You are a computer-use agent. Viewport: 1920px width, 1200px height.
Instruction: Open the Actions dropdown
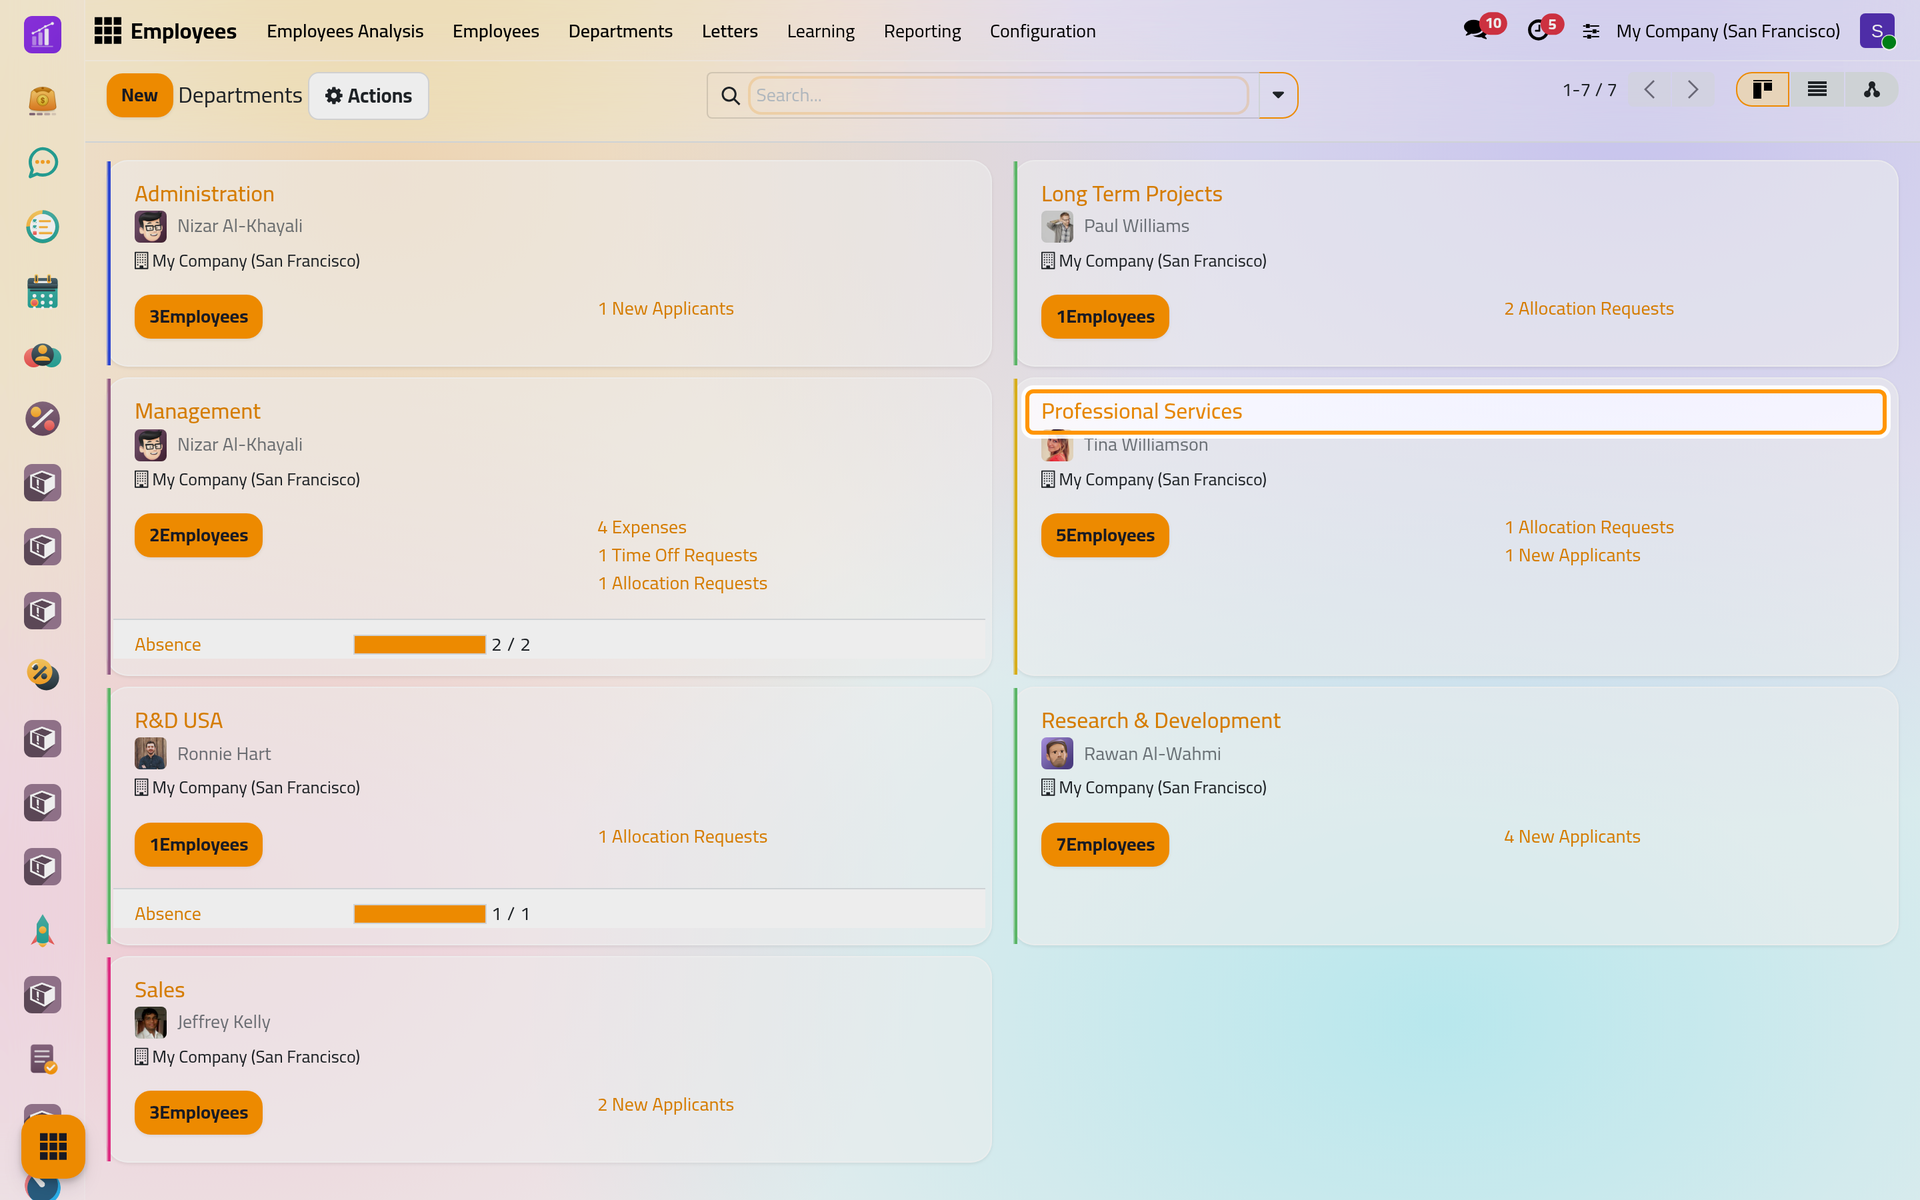pos(368,96)
